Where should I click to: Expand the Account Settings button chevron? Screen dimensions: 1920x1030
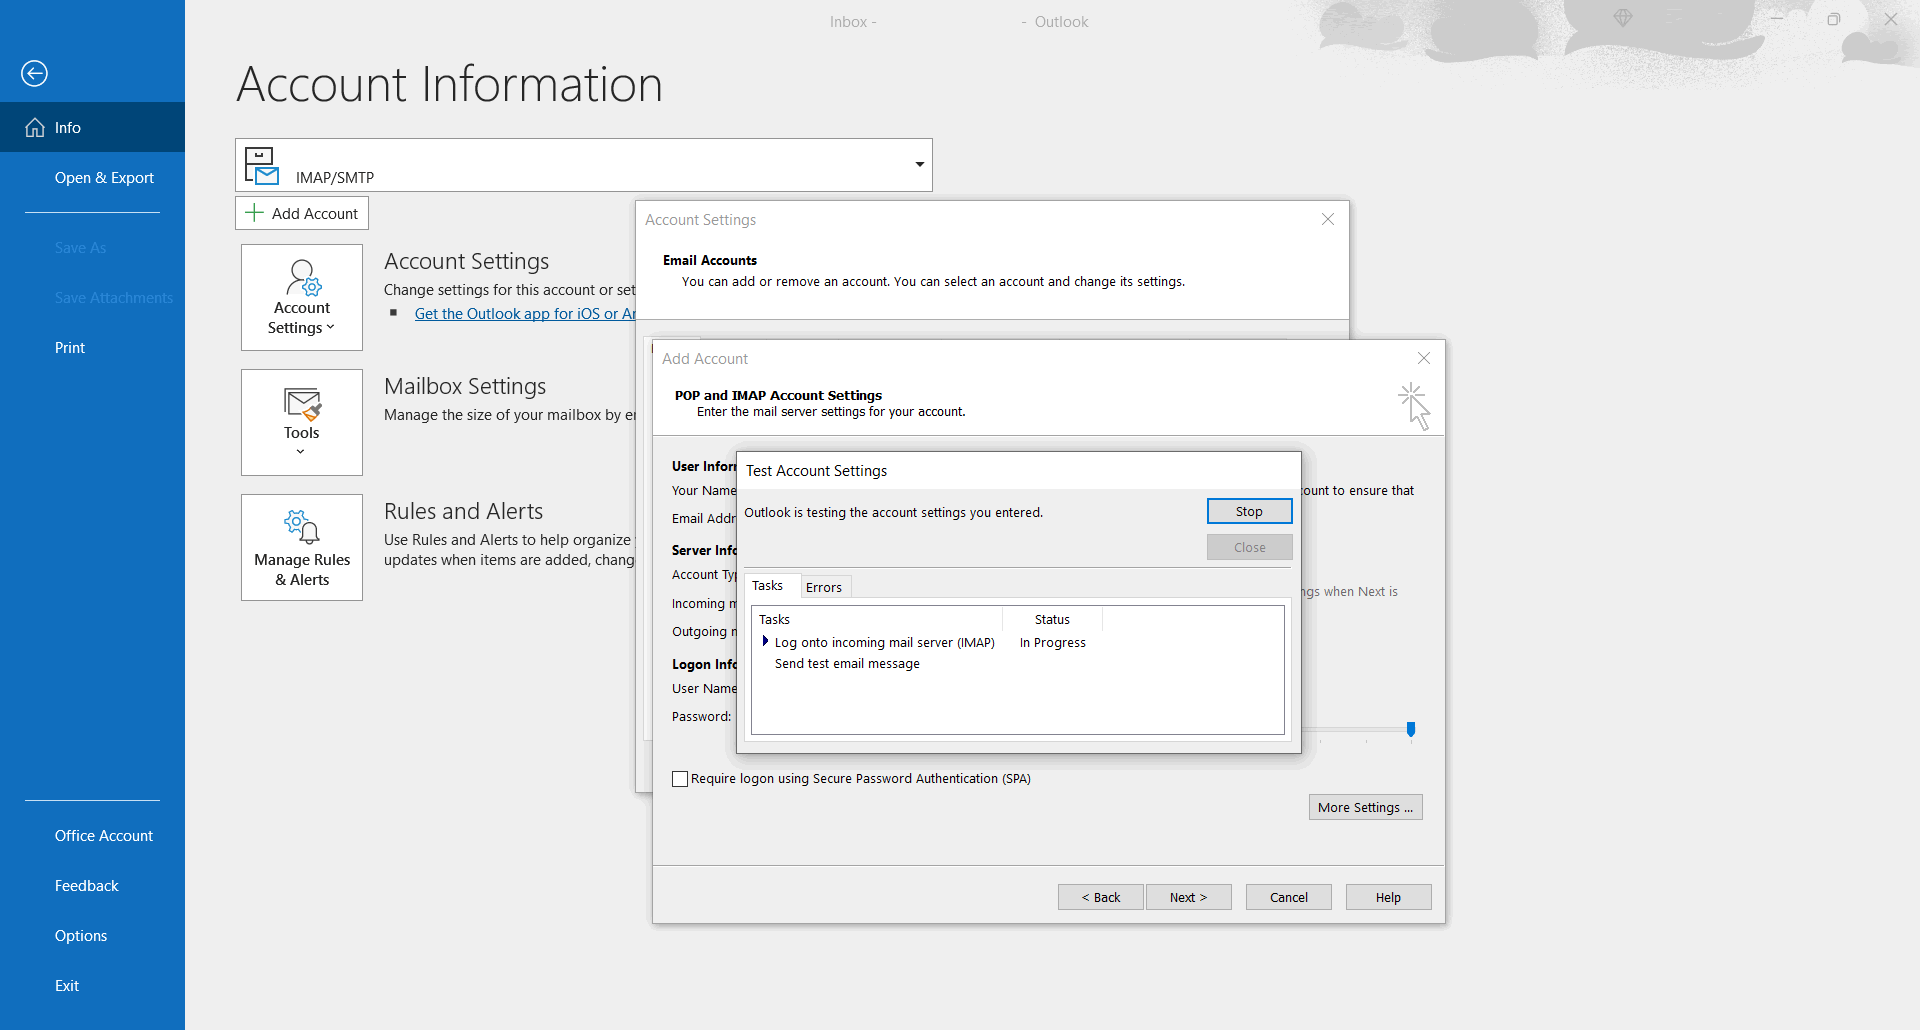[331, 327]
